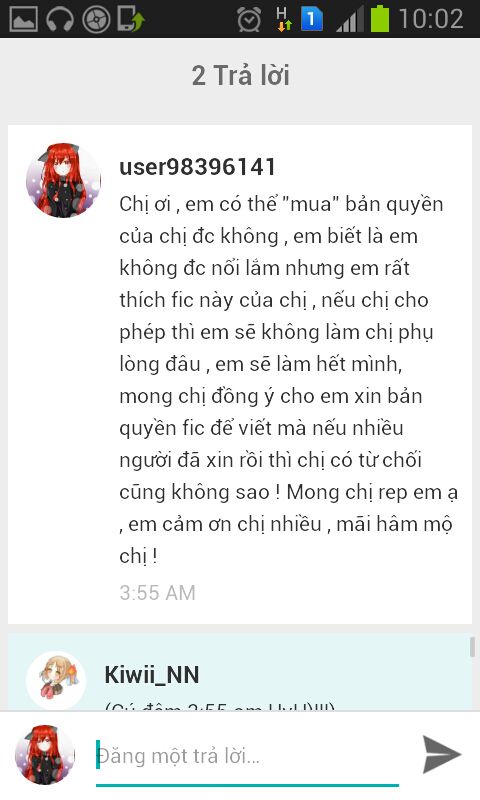Tap the disc media icon in status bar
Screen dimensions: 480x800
point(96,20)
